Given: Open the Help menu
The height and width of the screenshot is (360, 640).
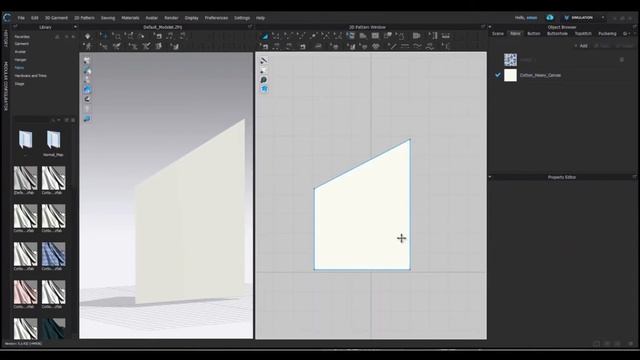Looking at the screenshot, I should (x=260, y=18).
